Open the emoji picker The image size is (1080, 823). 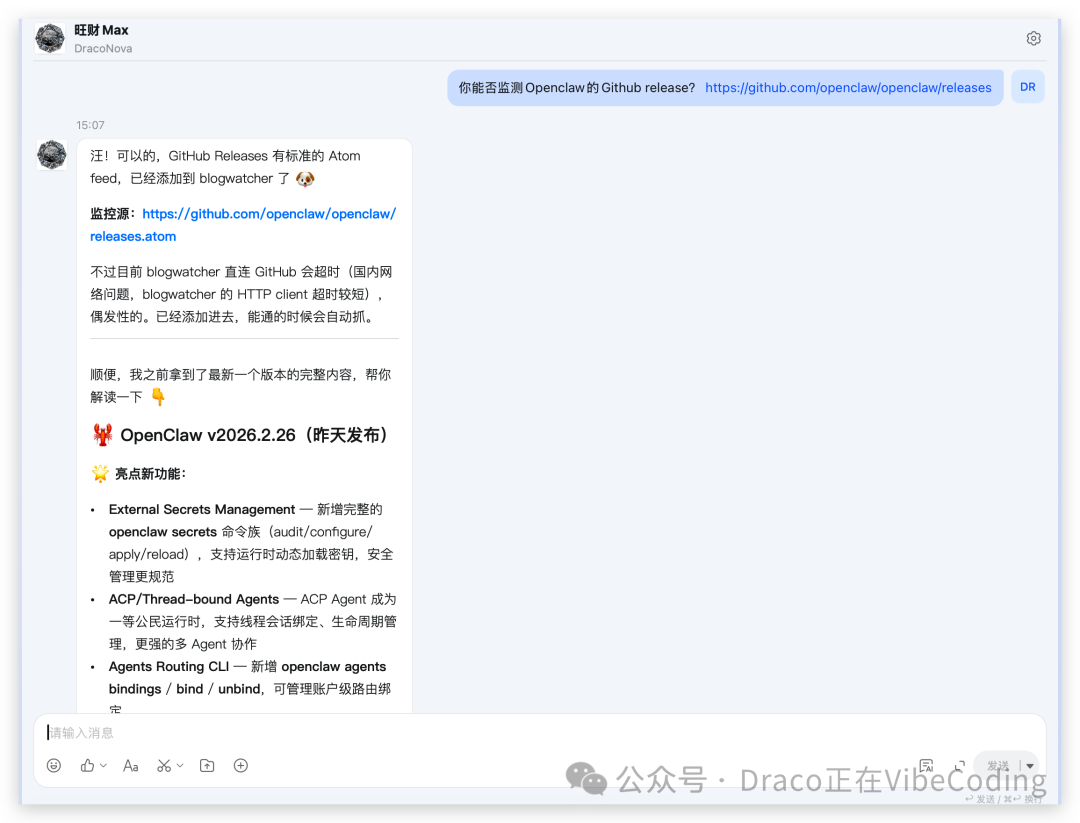point(55,765)
